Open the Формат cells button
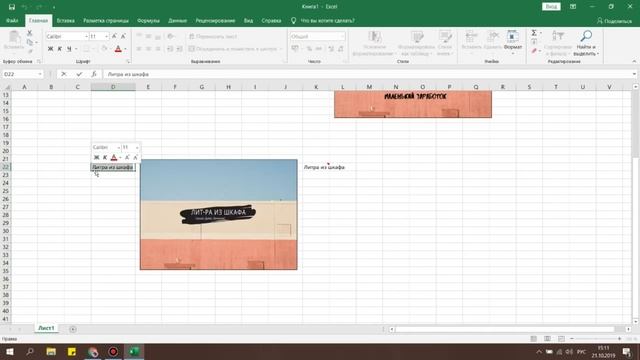The width and height of the screenshot is (640, 360). (x=513, y=42)
